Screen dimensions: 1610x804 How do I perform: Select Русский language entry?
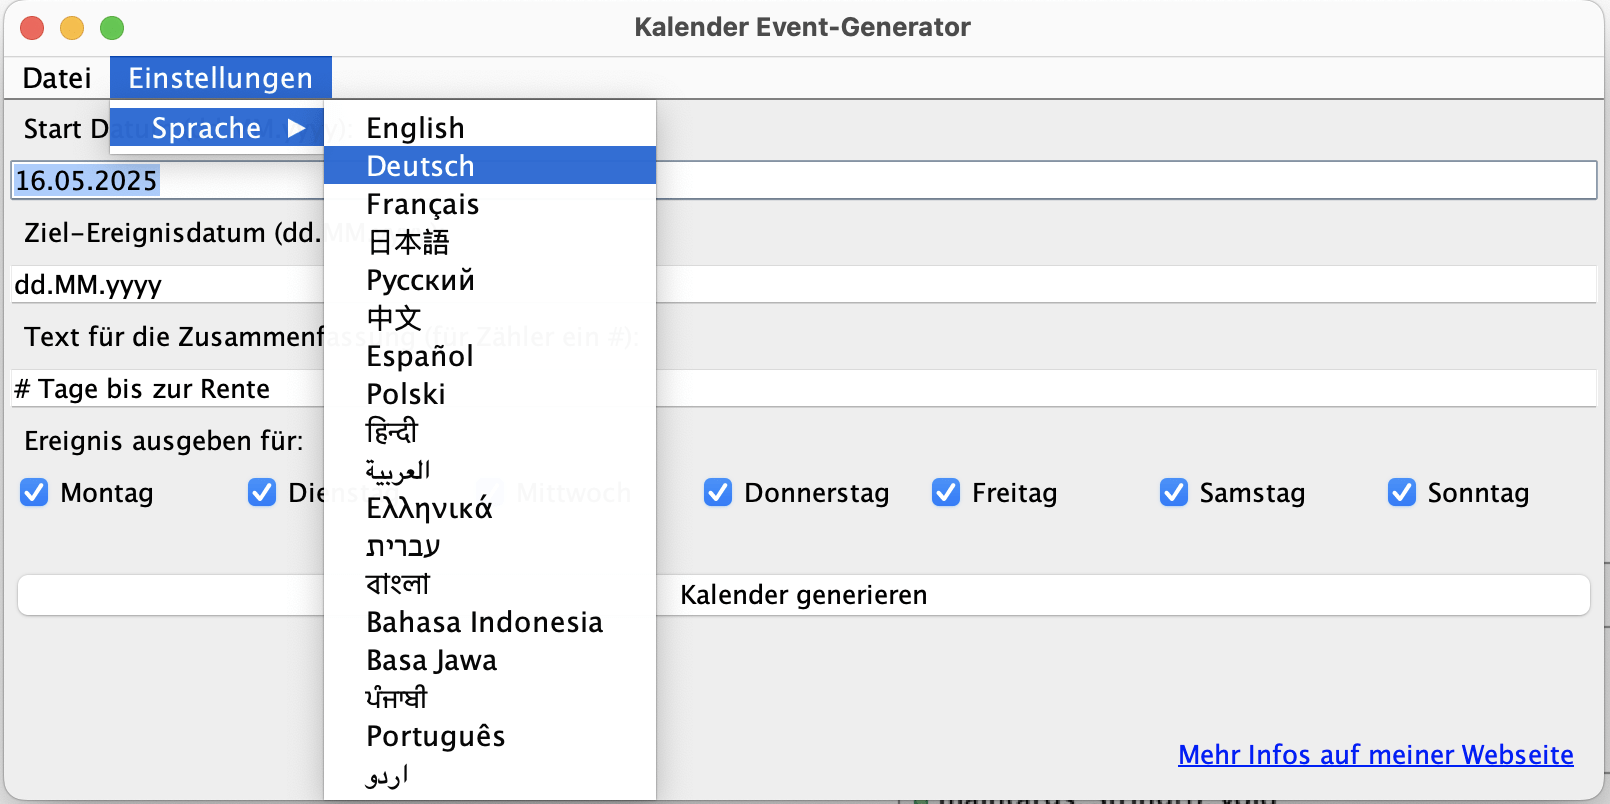(x=420, y=280)
